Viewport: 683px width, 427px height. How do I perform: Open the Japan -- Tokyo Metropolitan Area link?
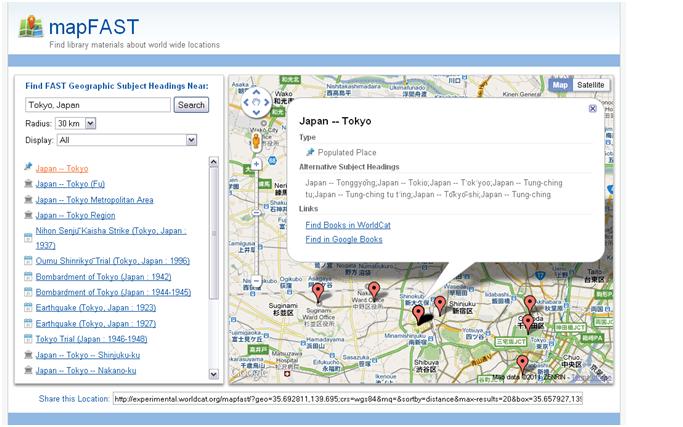tap(95, 200)
